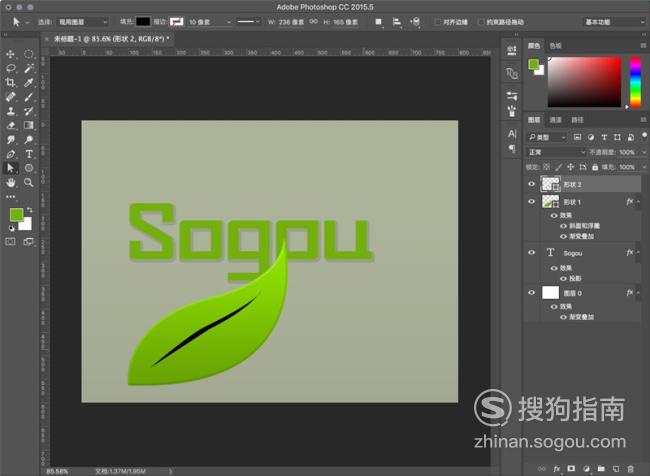
Task: Hide the Sogou text layer
Action: [x=531, y=253]
